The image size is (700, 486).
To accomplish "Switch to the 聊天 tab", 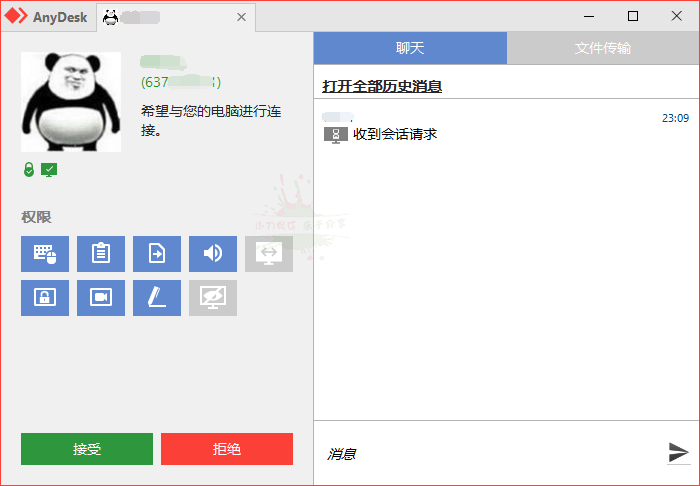I will tap(410, 48).
